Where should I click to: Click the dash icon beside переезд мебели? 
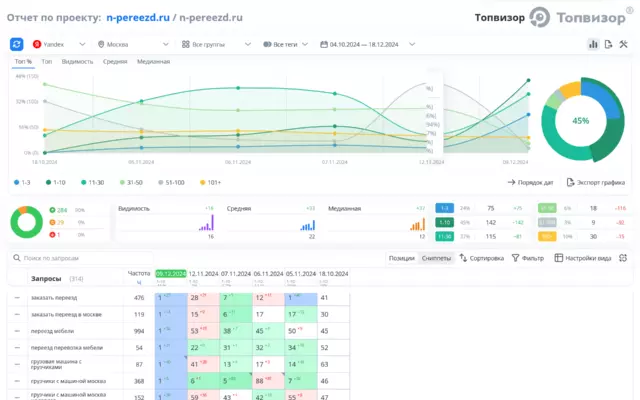click(17, 331)
